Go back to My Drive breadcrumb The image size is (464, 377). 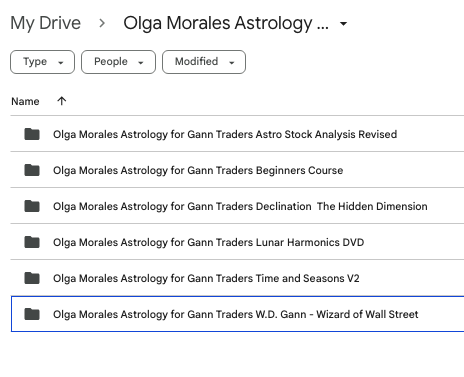point(46,23)
